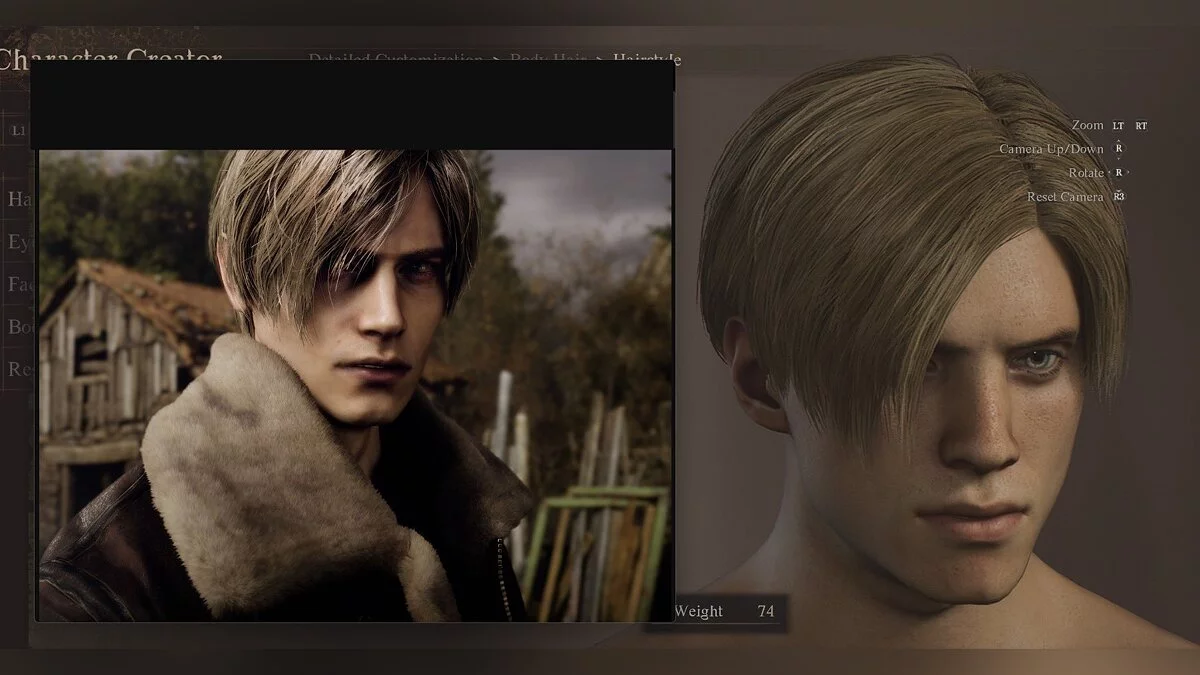Click the Rotate R stick icon
This screenshot has height=675, width=1200.
(1119, 173)
